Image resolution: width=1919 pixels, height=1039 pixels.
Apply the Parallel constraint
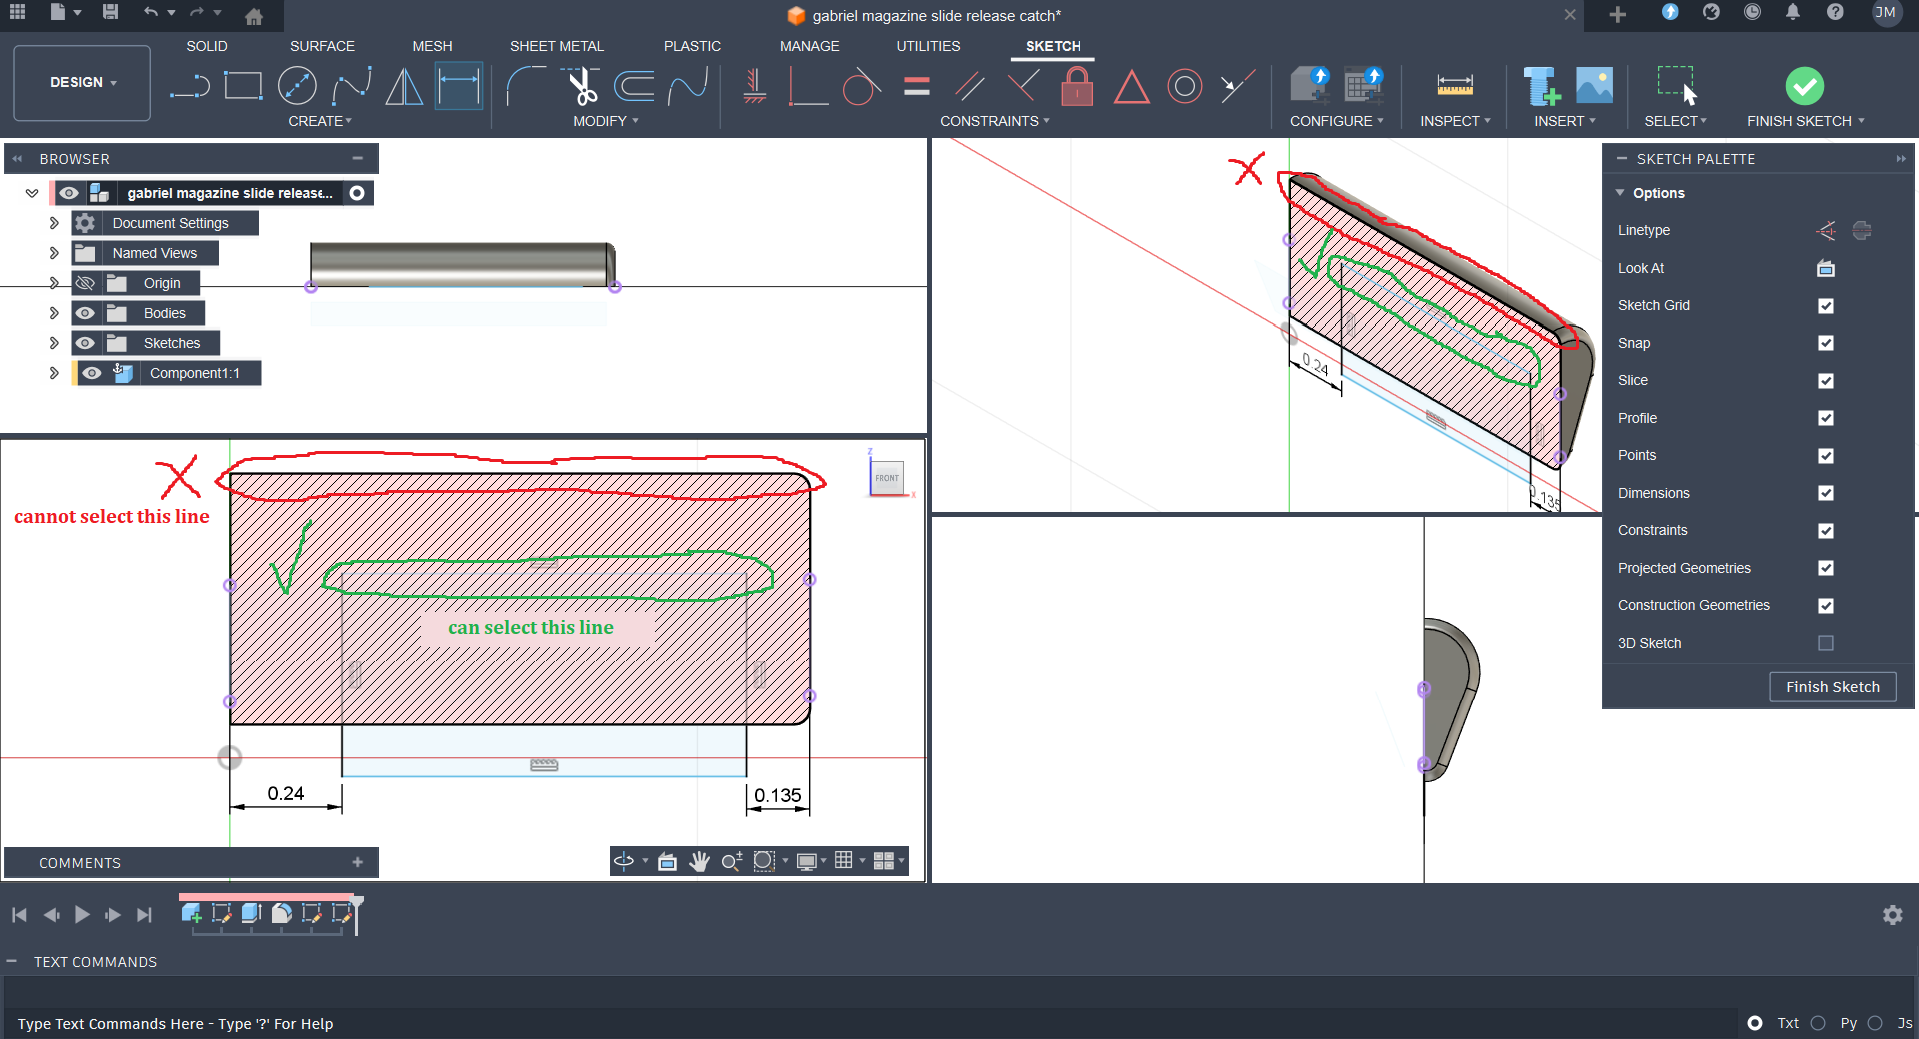[969, 86]
